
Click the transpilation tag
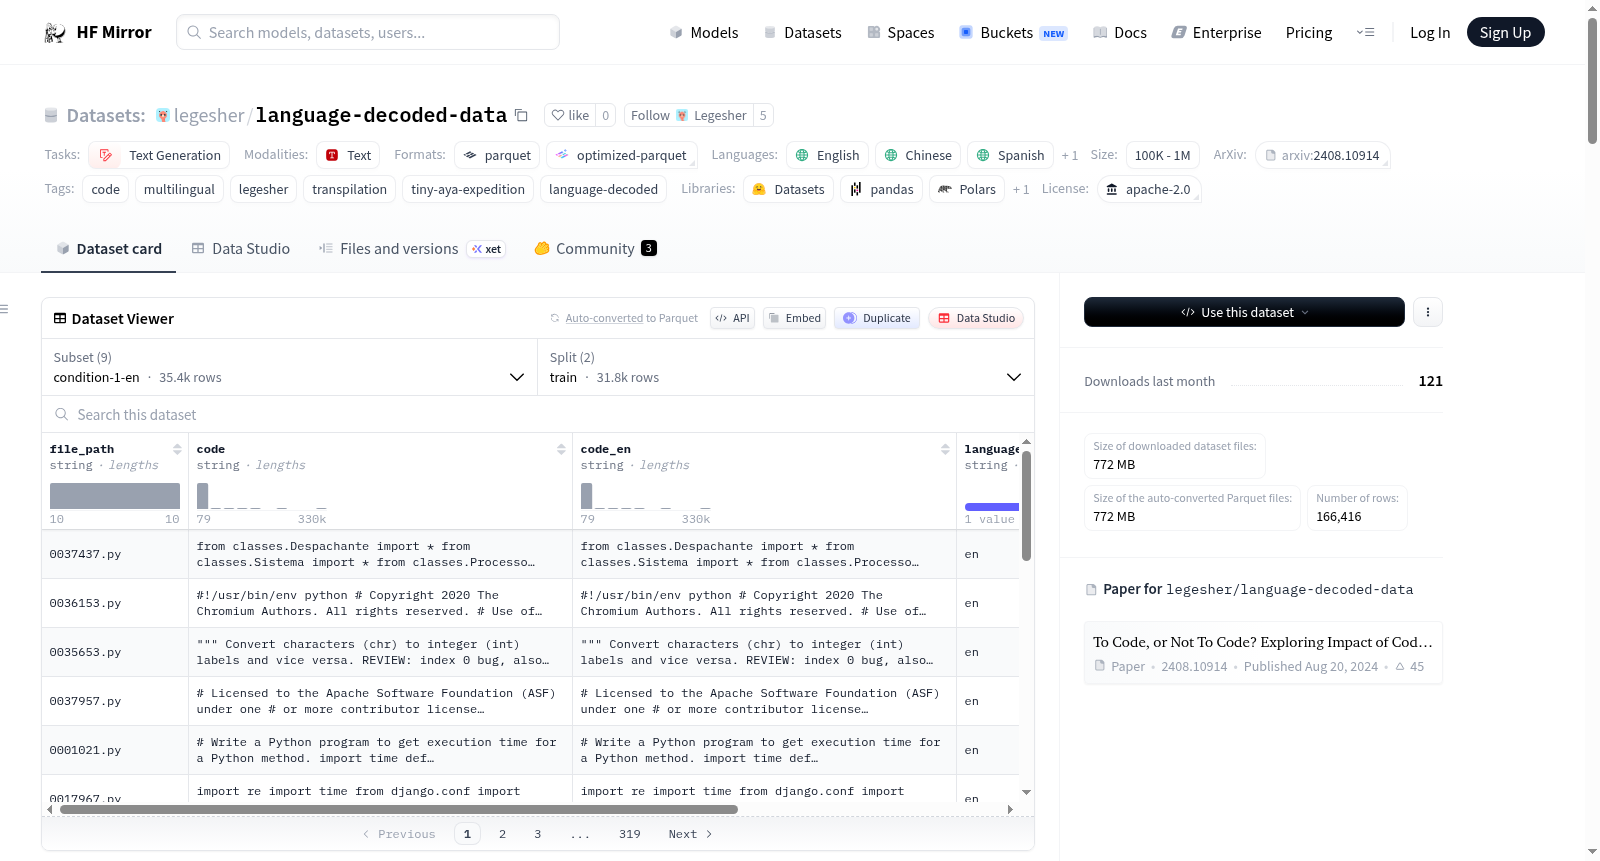pyautogui.click(x=349, y=189)
